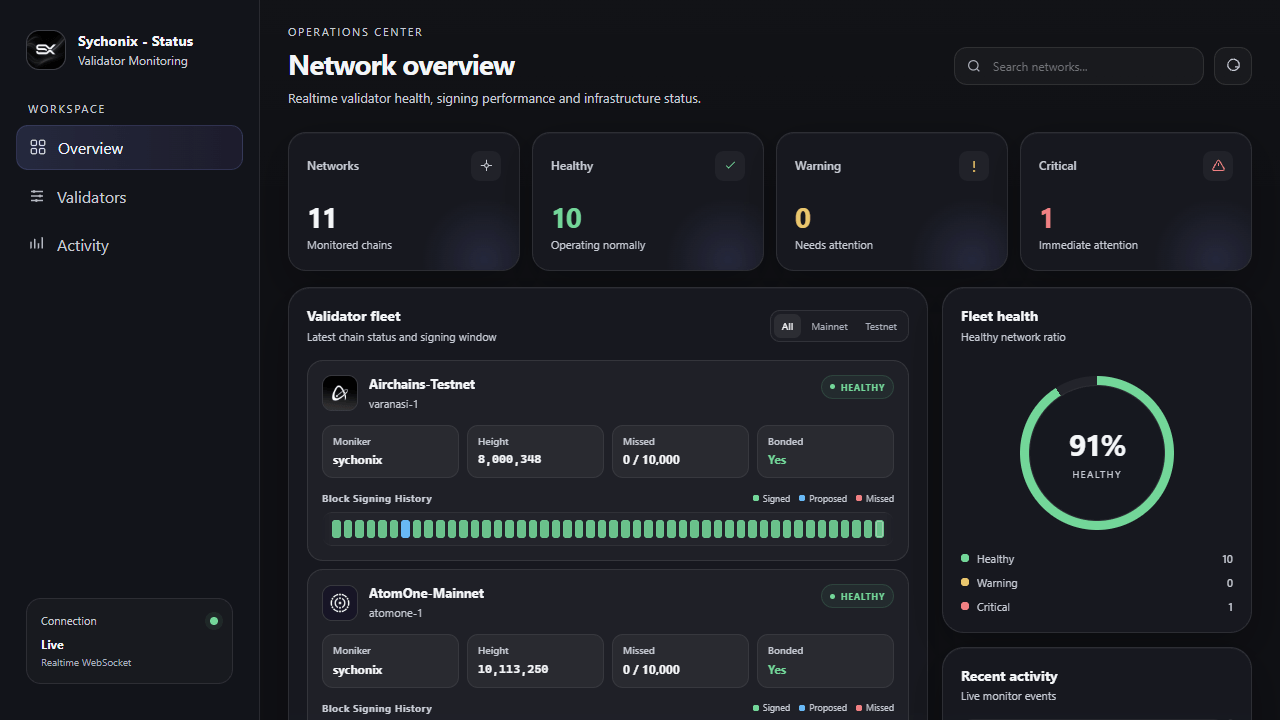Image resolution: width=1280 pixels, height=720 pixels.
Task: Click AtomOne-Mainnet HEALTHY status badge
Action: pyautogui.click(x=857, y=596)
